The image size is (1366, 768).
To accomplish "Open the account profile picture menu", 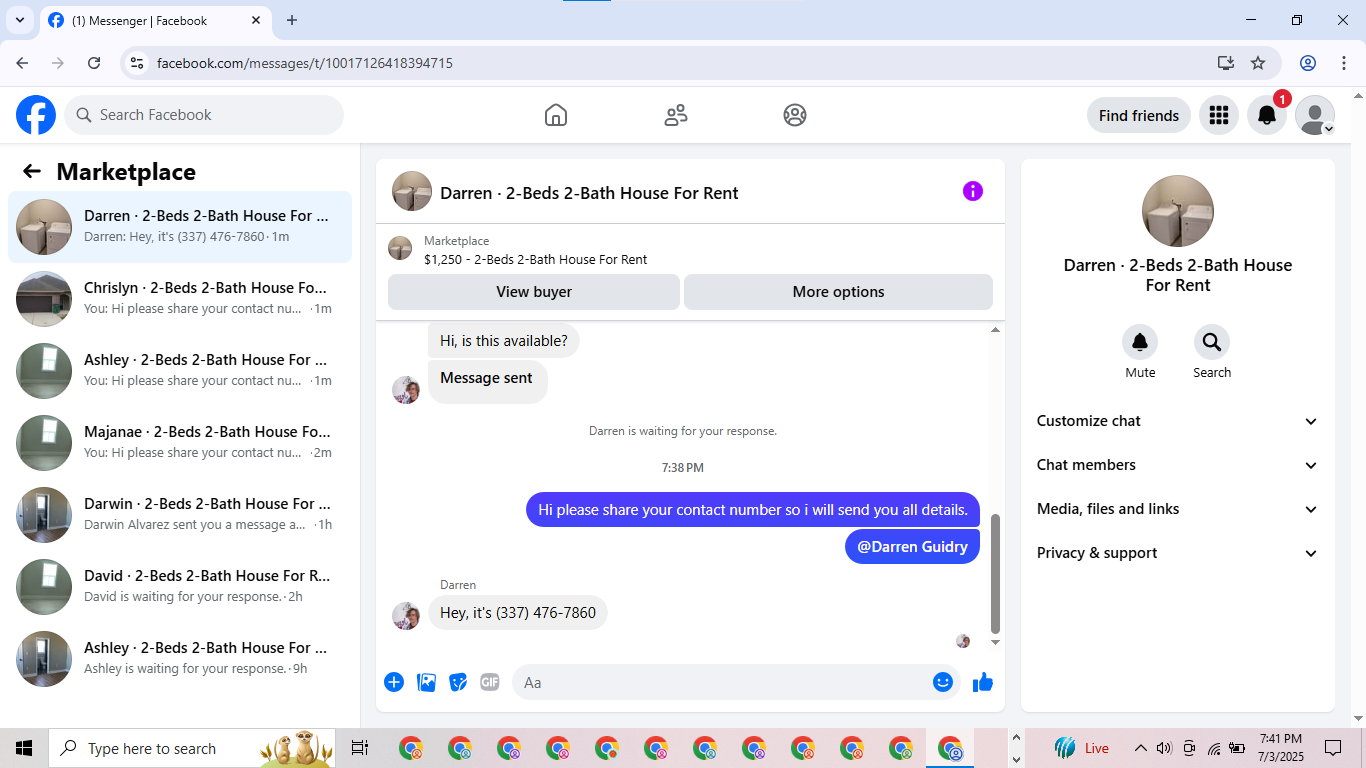I will point(1315,115).
